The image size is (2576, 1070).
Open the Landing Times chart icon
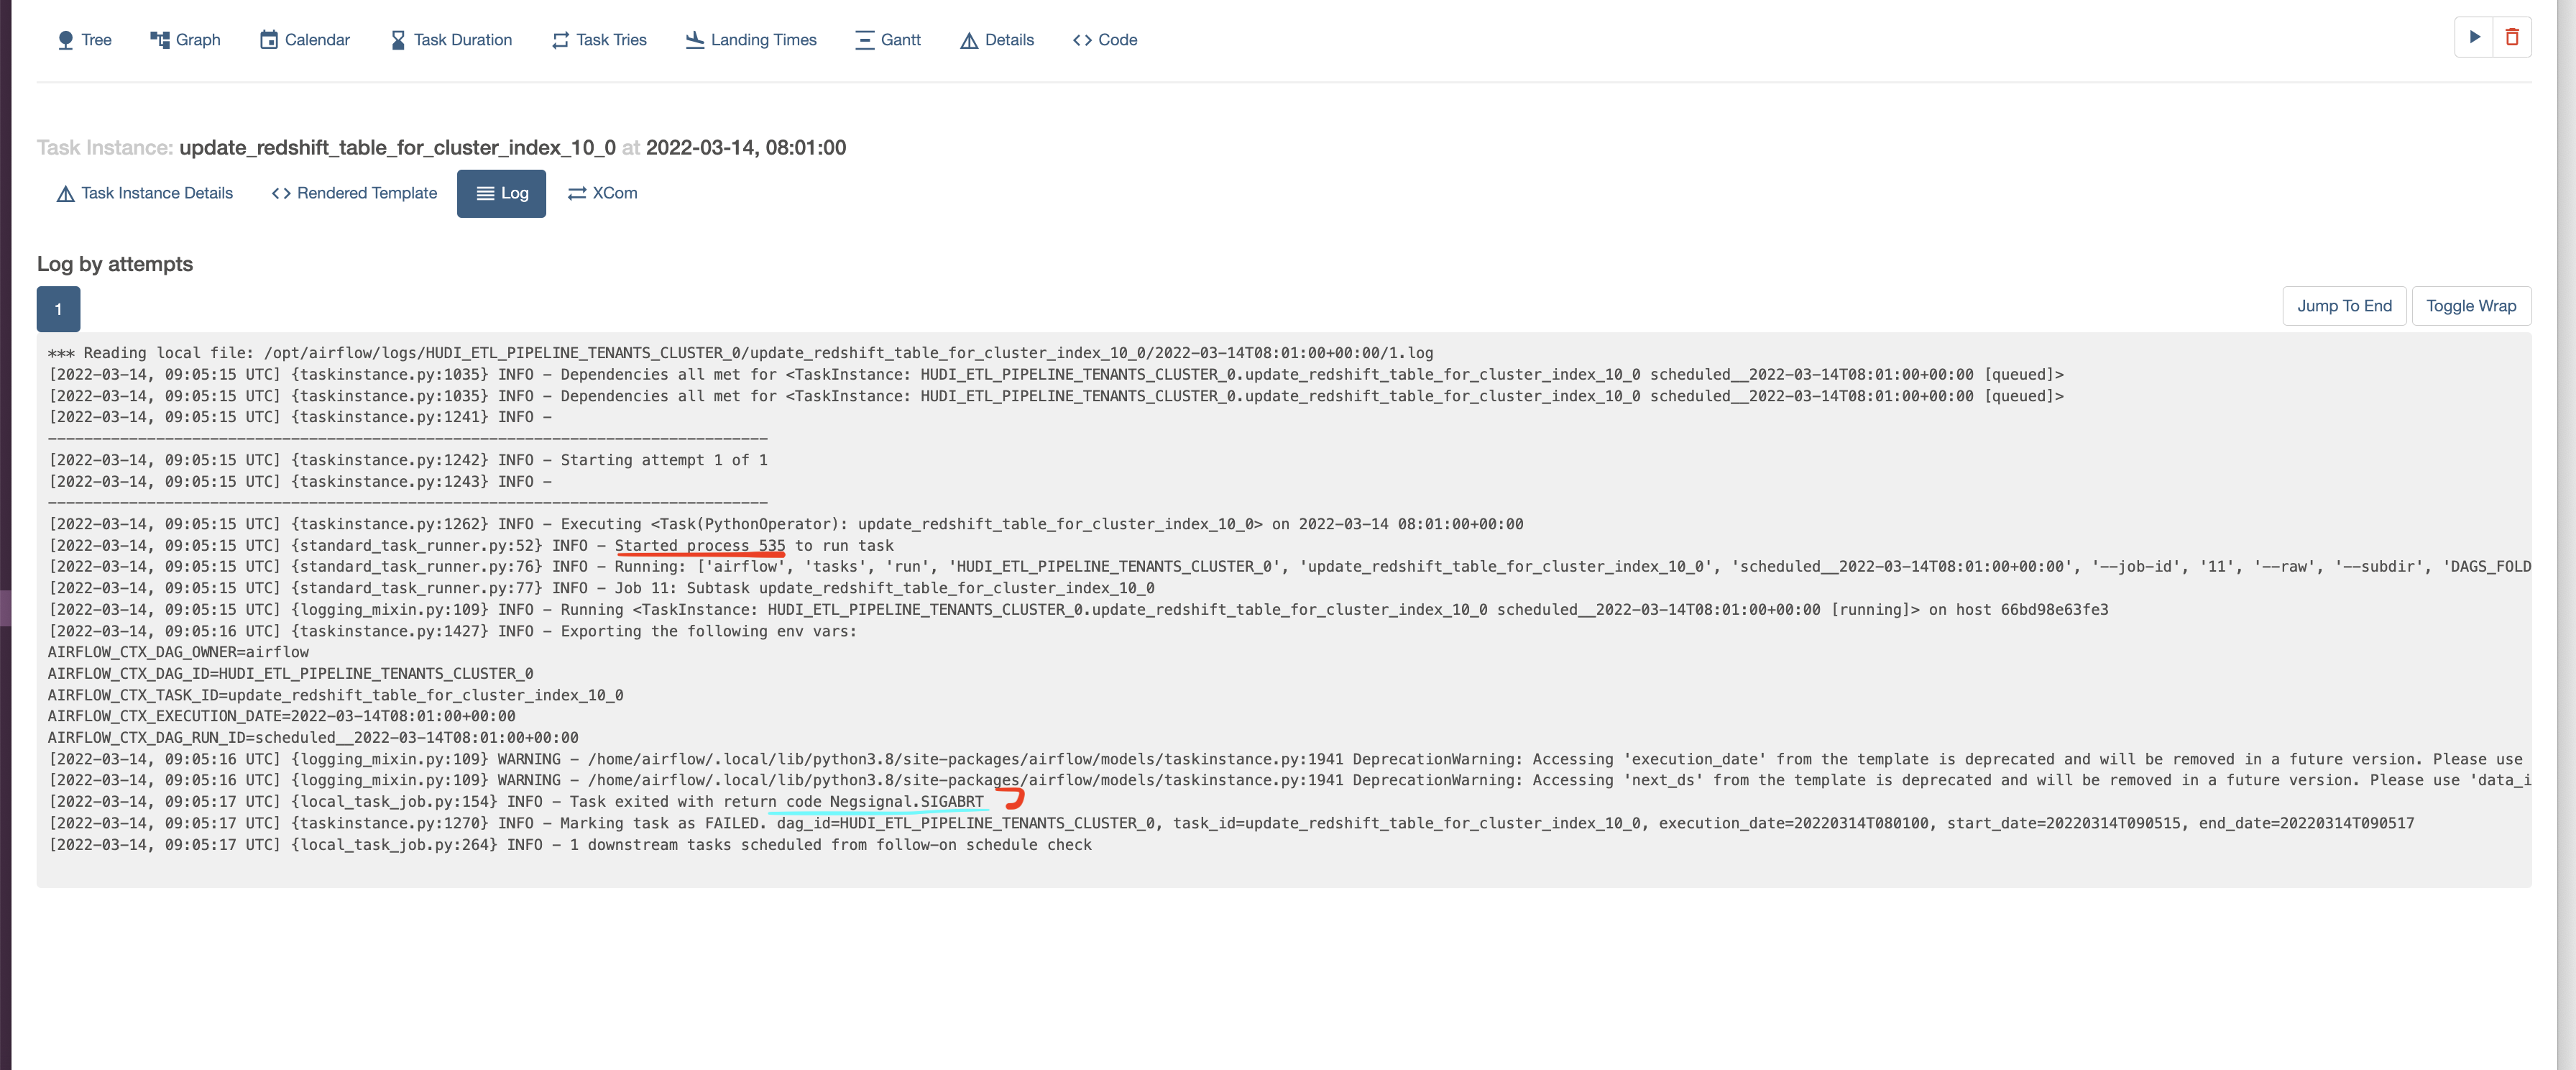pyautogui.click(x=694, y=39)
